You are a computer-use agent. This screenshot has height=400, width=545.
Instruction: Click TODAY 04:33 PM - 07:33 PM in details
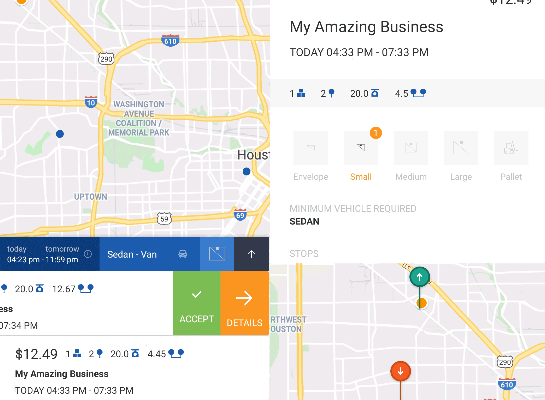pos(359,52)
